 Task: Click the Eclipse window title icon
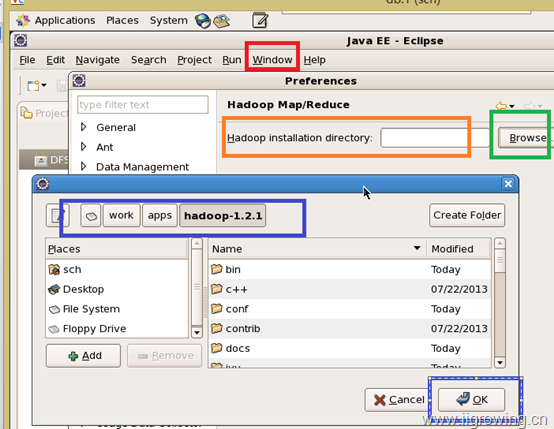tap(20, 40)
